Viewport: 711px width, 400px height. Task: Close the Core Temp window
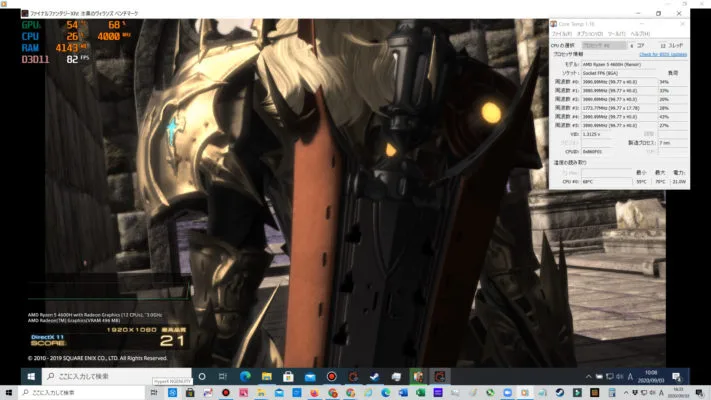(682, 24)
